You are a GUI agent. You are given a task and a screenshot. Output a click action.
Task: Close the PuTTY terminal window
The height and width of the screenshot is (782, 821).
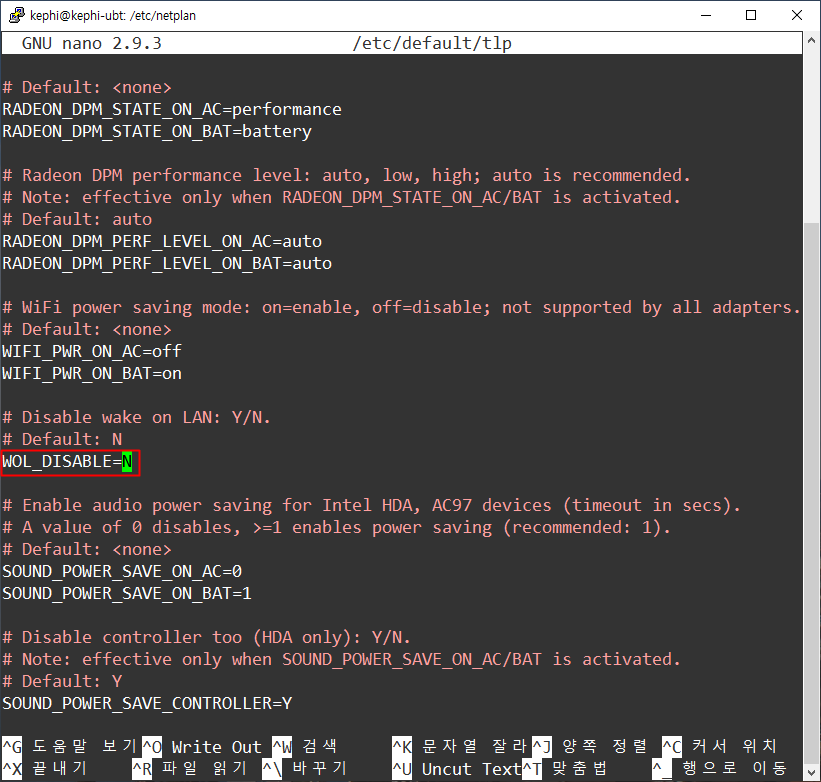[x=796, y=15]
